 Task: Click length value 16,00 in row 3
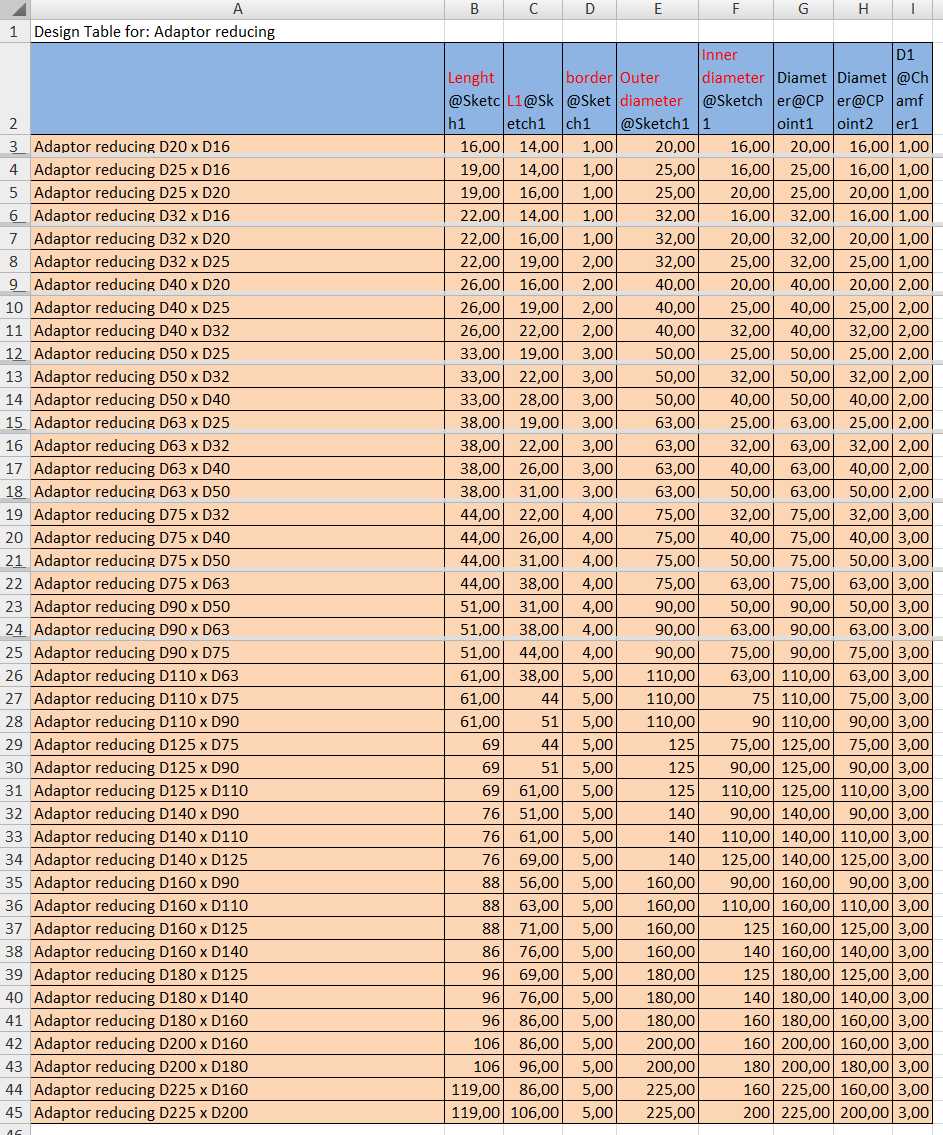[x=474, y=146]
